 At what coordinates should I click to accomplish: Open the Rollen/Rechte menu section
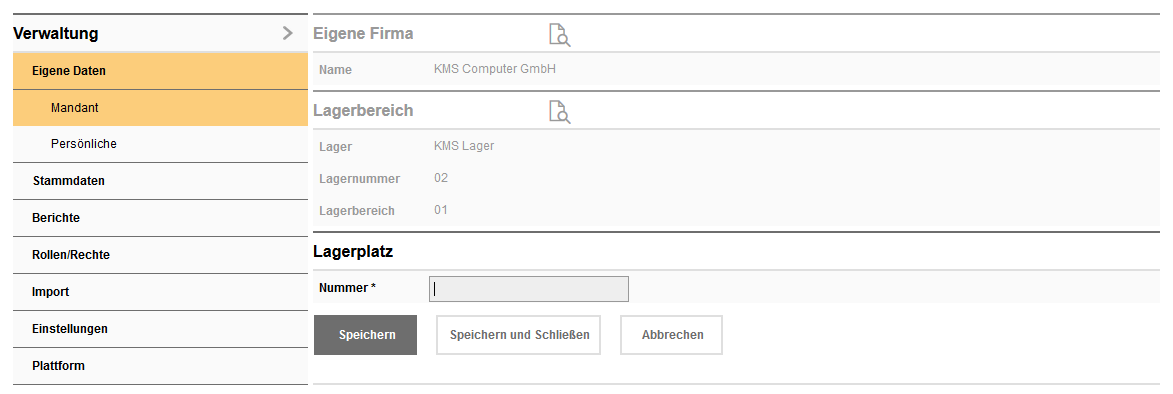(160, 254)
